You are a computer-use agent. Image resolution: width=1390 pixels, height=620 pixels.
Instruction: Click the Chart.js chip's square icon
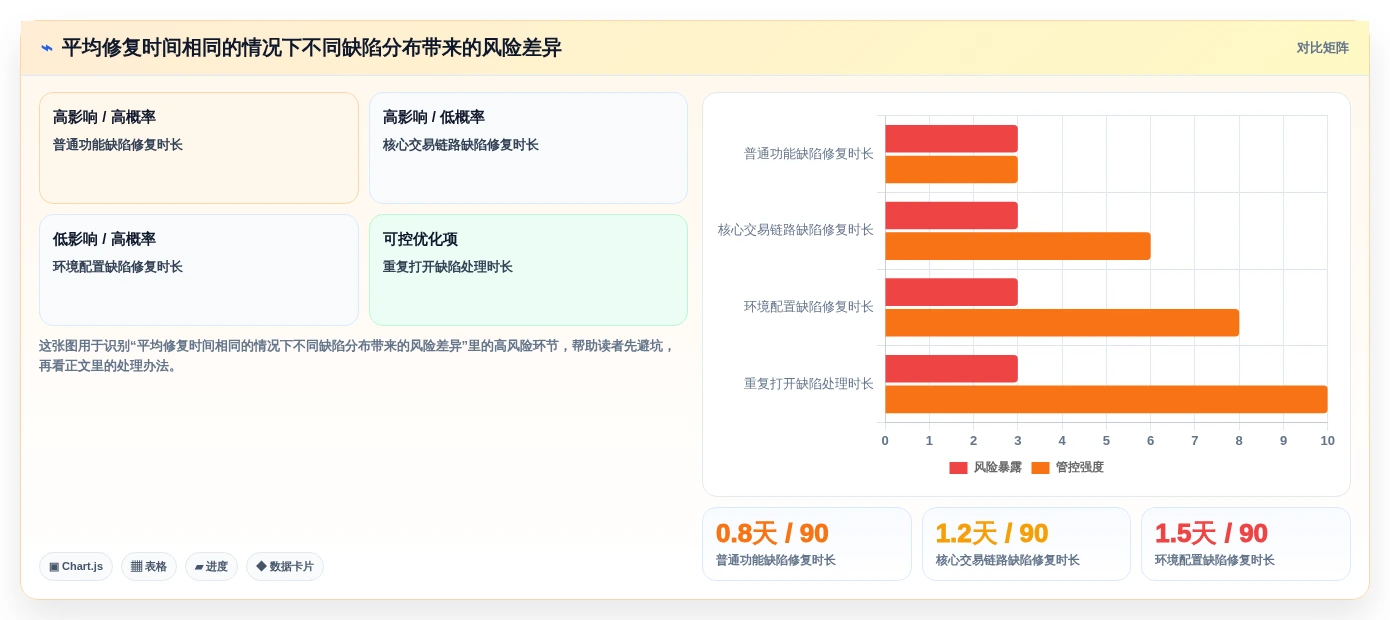(54, 567)
